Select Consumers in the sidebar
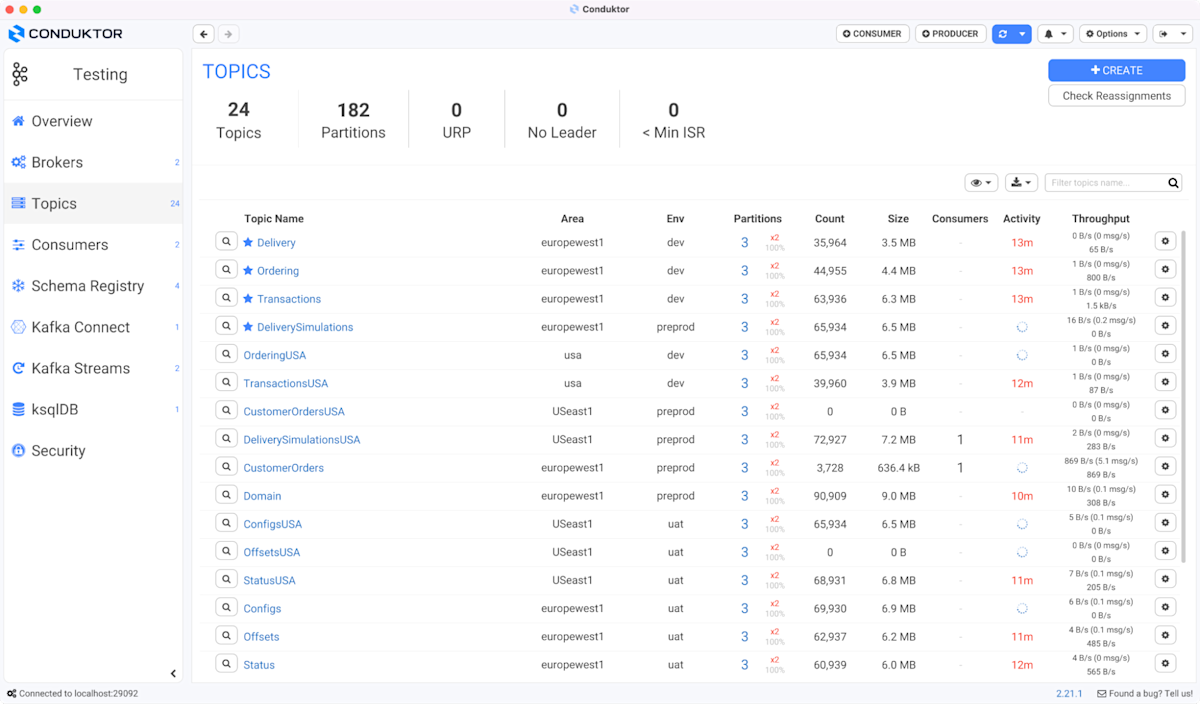This screenshot has width=1200, height=704. click(93, 244)
